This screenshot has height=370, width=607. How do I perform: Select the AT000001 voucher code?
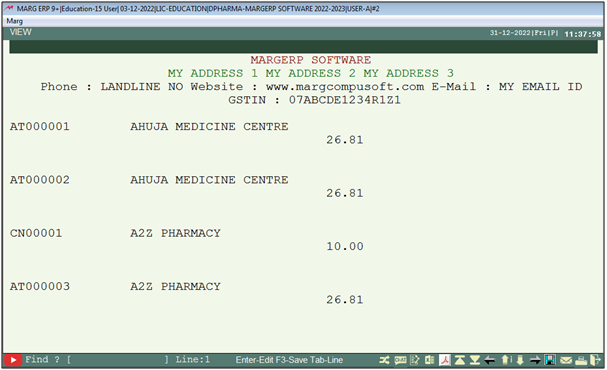[39, 127]
